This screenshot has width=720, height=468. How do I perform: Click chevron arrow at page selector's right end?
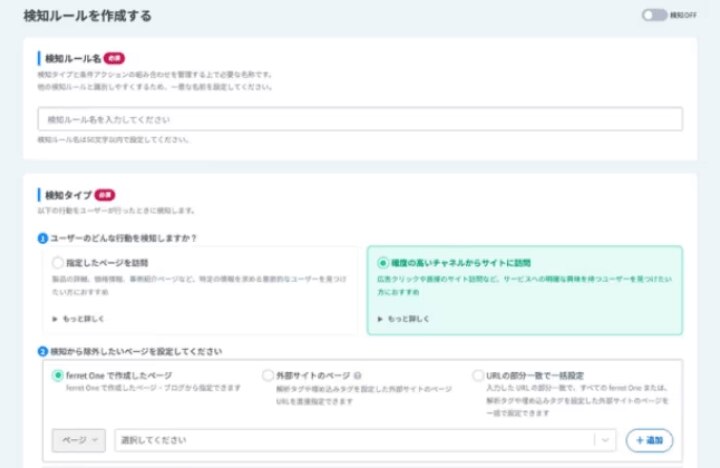[x=604, y=440]
